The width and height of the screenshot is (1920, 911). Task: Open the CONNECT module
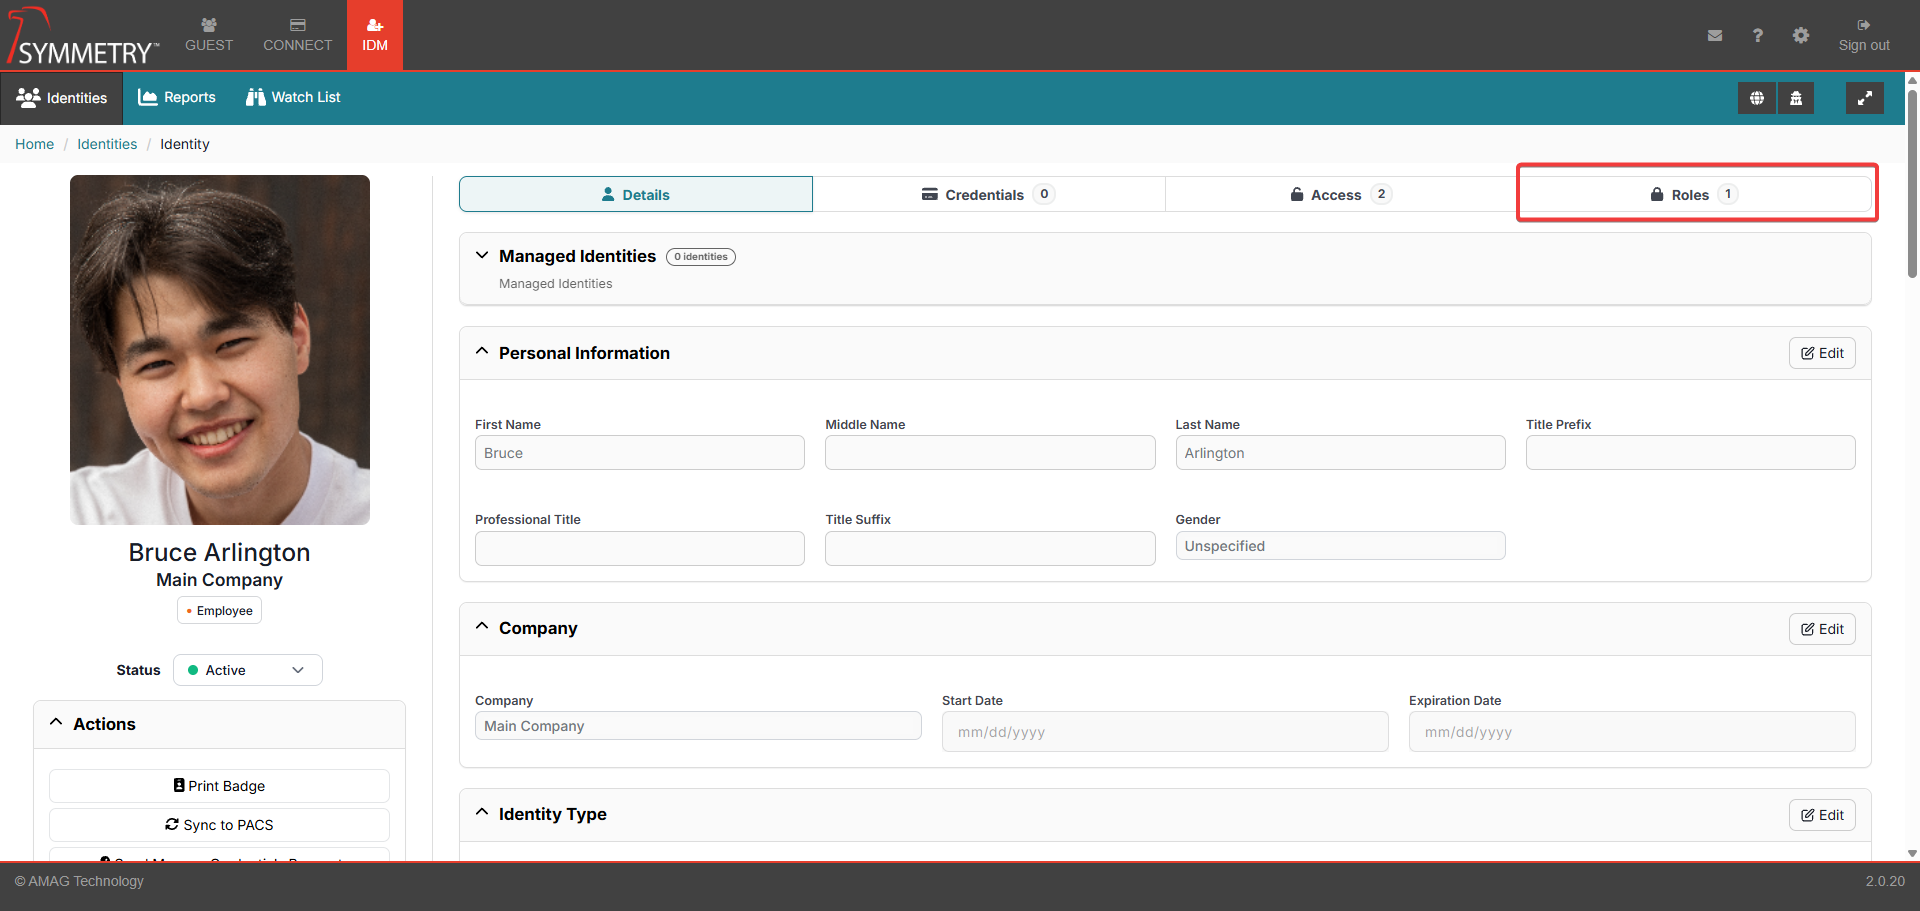click(297, 35)
